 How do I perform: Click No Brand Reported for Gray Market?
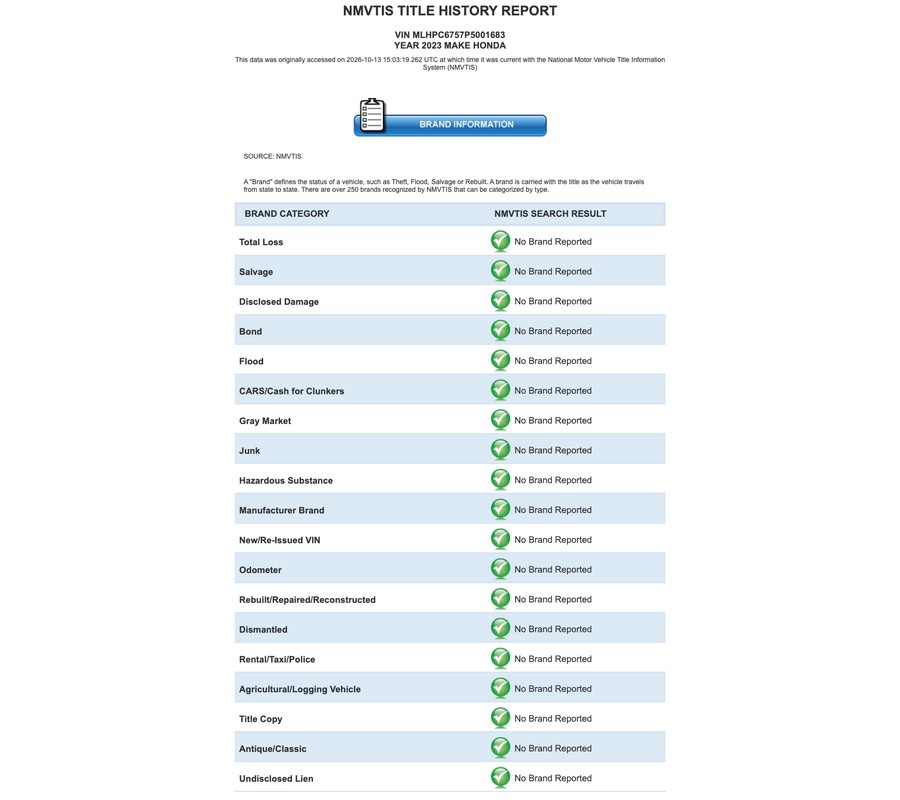[553, 421]
